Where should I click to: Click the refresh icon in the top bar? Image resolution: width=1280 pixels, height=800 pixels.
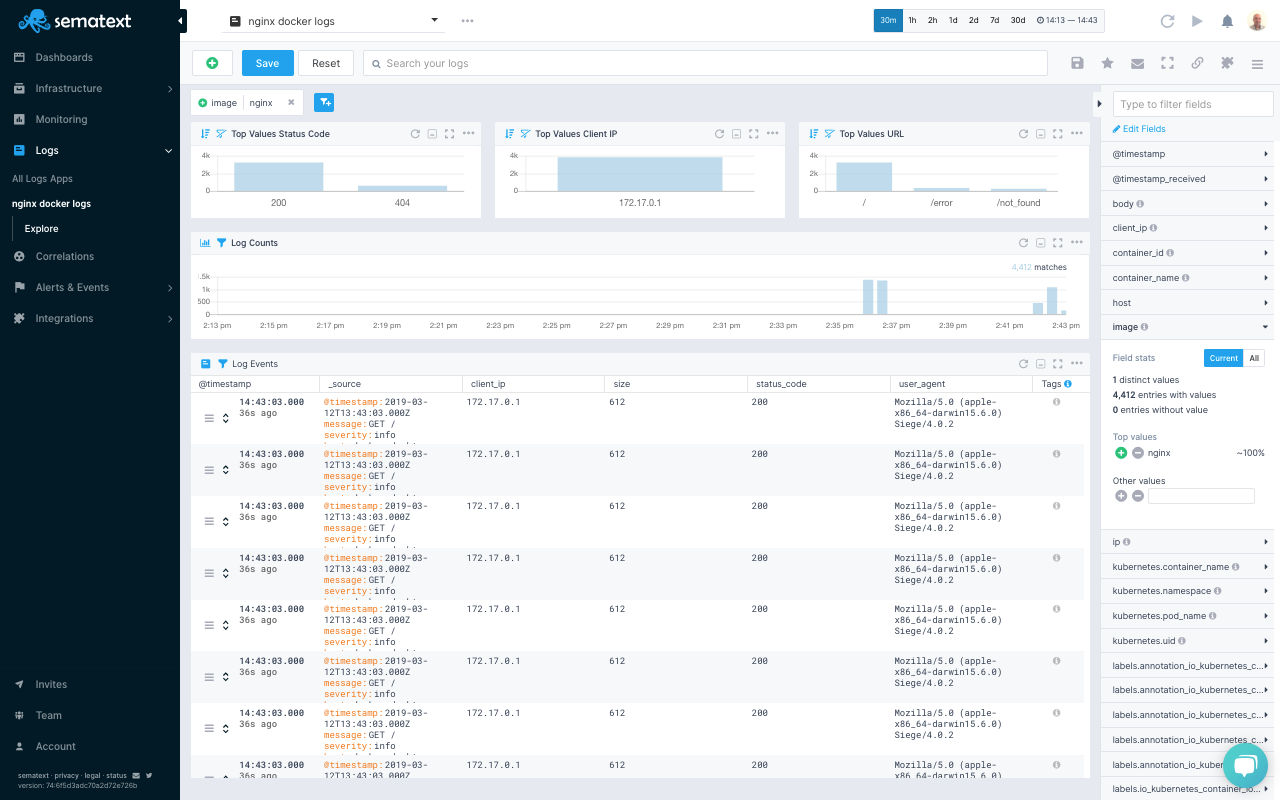1167,21
